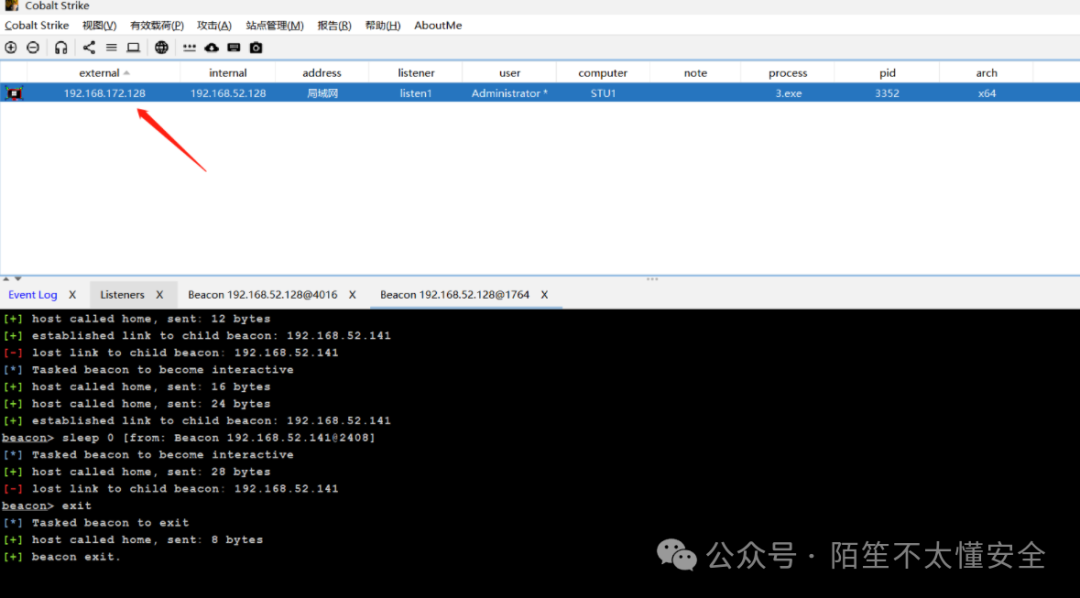Switch to the Event Log tab
Image resolution: width=1080 pixels, height=598 pixels.
pyautogui.click(x=33, y=294)
